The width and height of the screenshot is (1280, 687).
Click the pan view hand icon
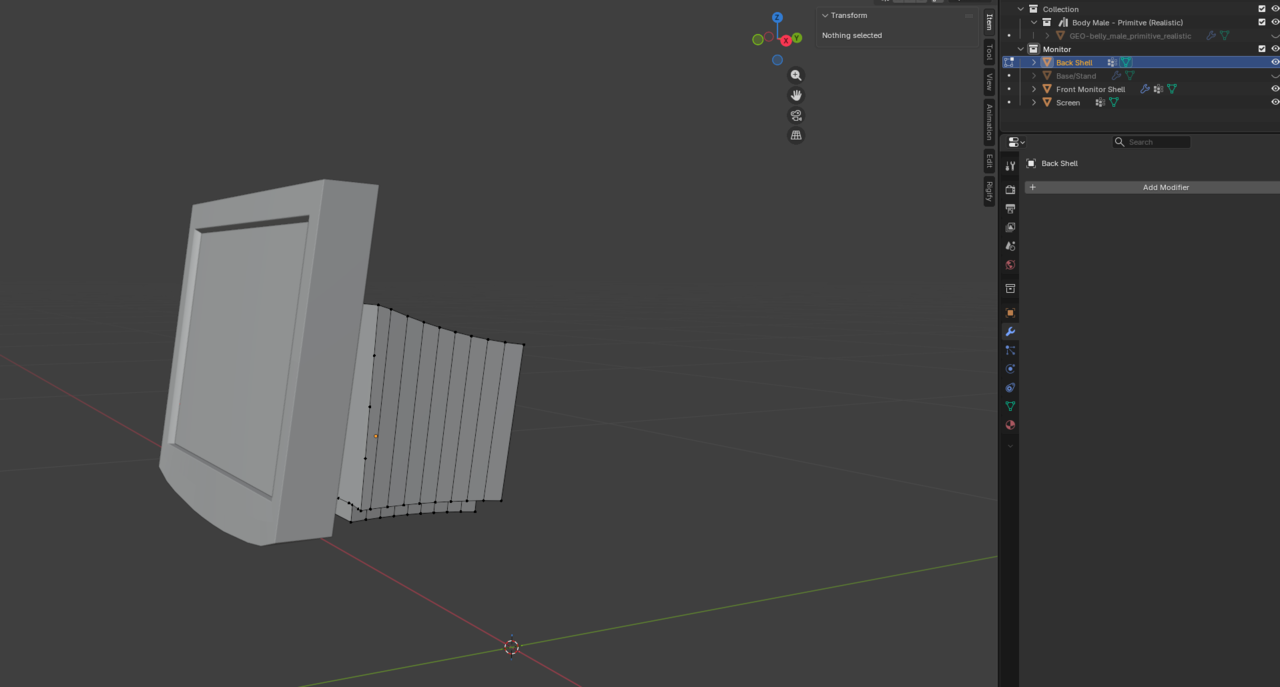tap(796, 95)
